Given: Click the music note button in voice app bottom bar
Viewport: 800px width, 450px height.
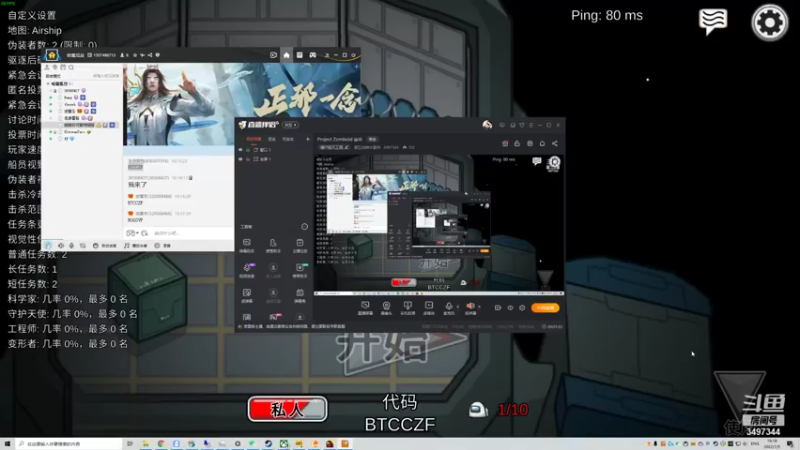Looking at the screenshot, I should tap(136, 245).
